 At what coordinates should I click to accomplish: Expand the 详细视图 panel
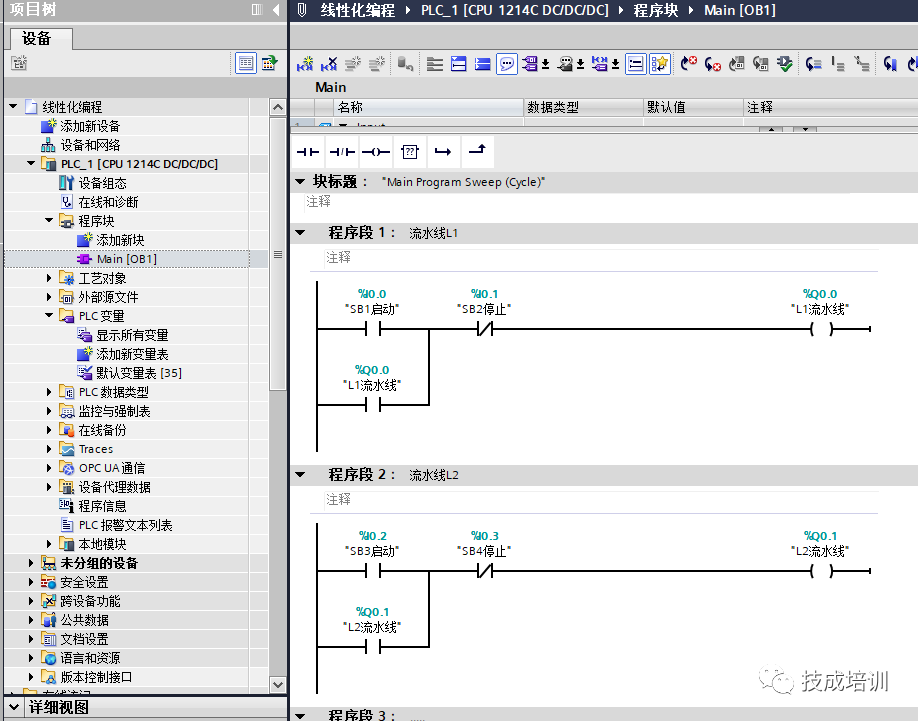coord(14,707)
